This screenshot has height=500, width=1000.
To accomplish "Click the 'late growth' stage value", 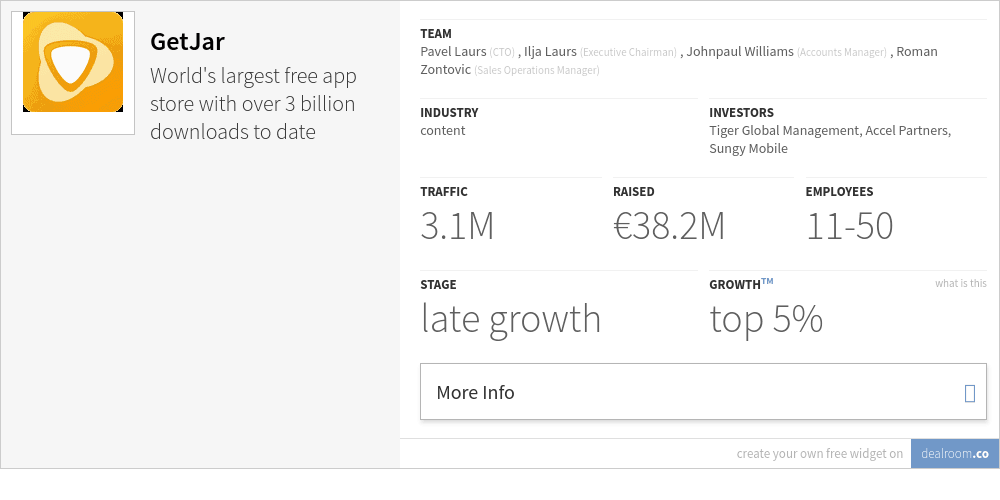I will point(510,319).
